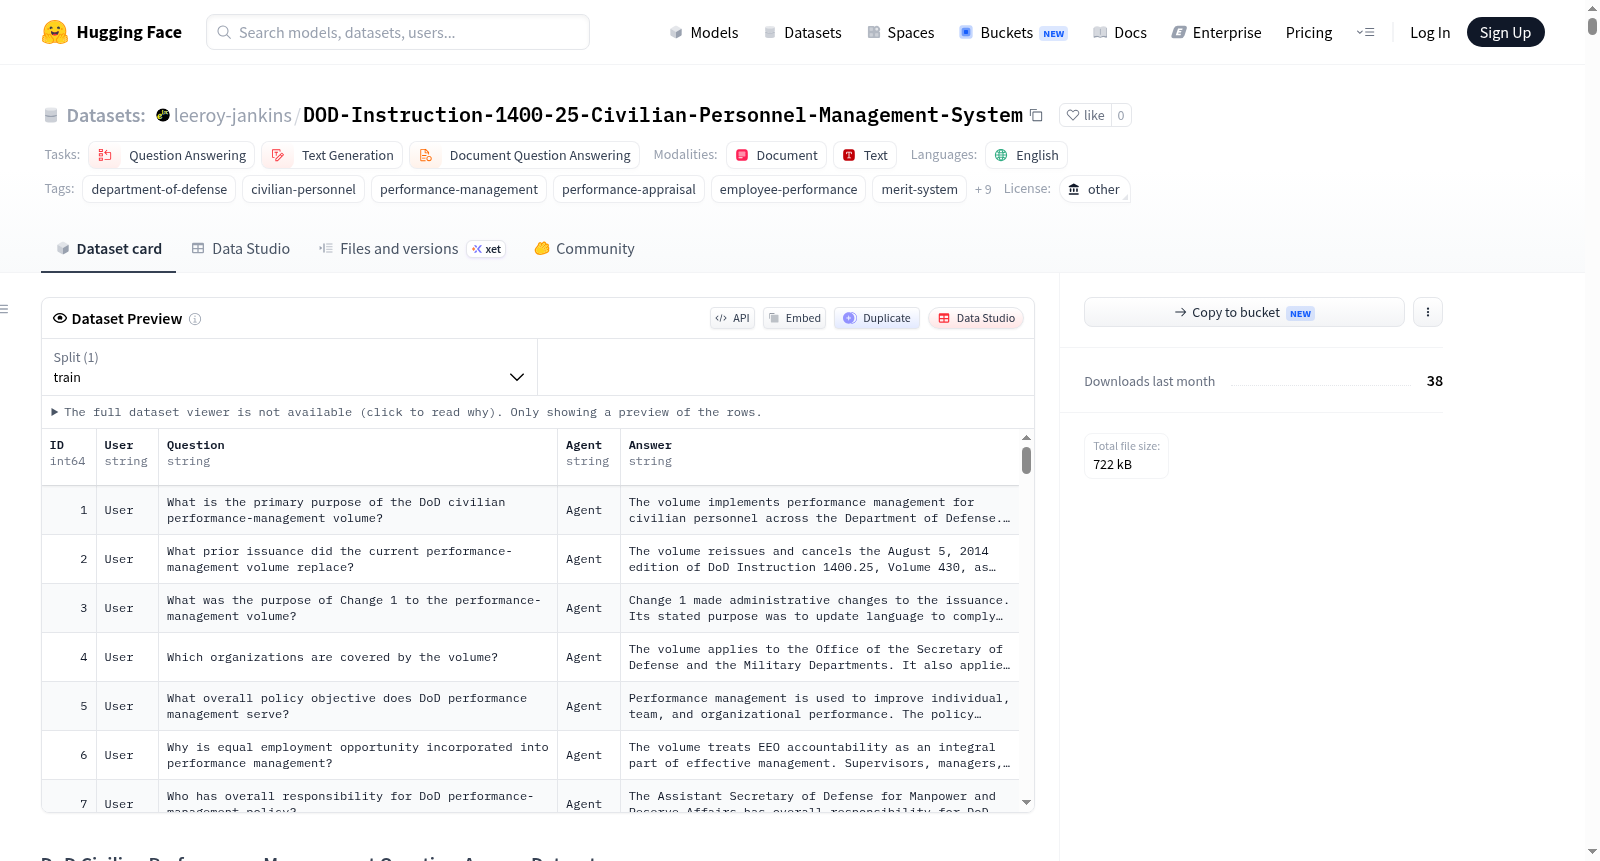Viewport: 1600px width, 861px height.
Task: Click the department-of-defense tag
Action: pos(159,189)
